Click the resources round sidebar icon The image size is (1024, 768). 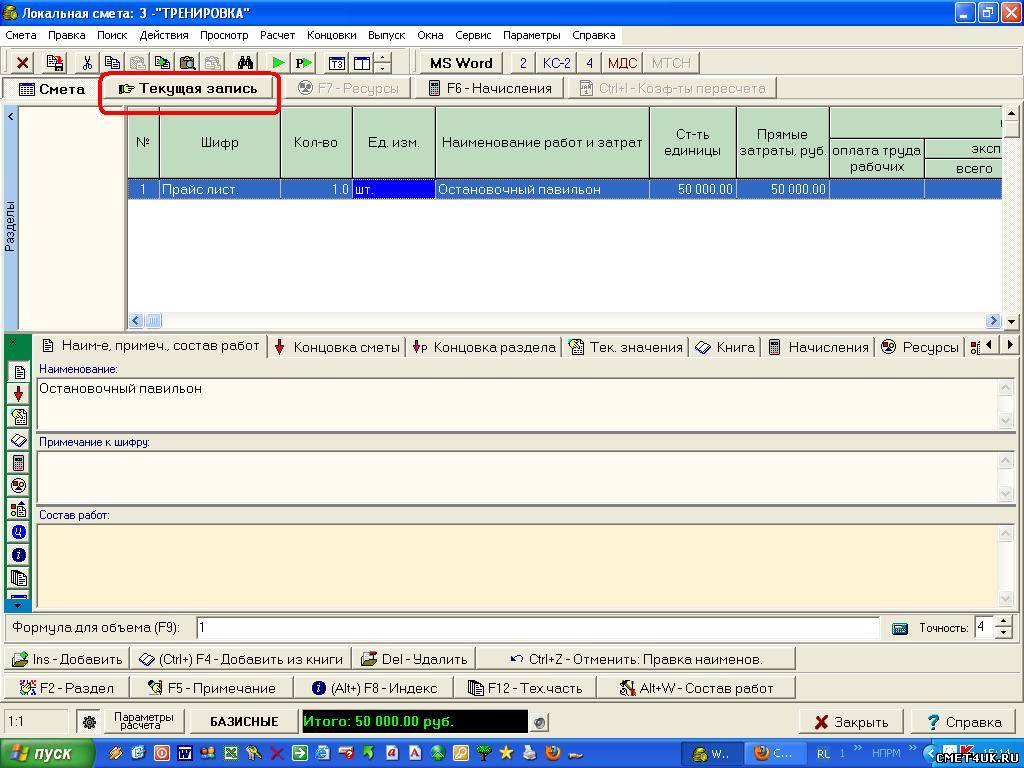pyautogui.click(x=18, y=485)
